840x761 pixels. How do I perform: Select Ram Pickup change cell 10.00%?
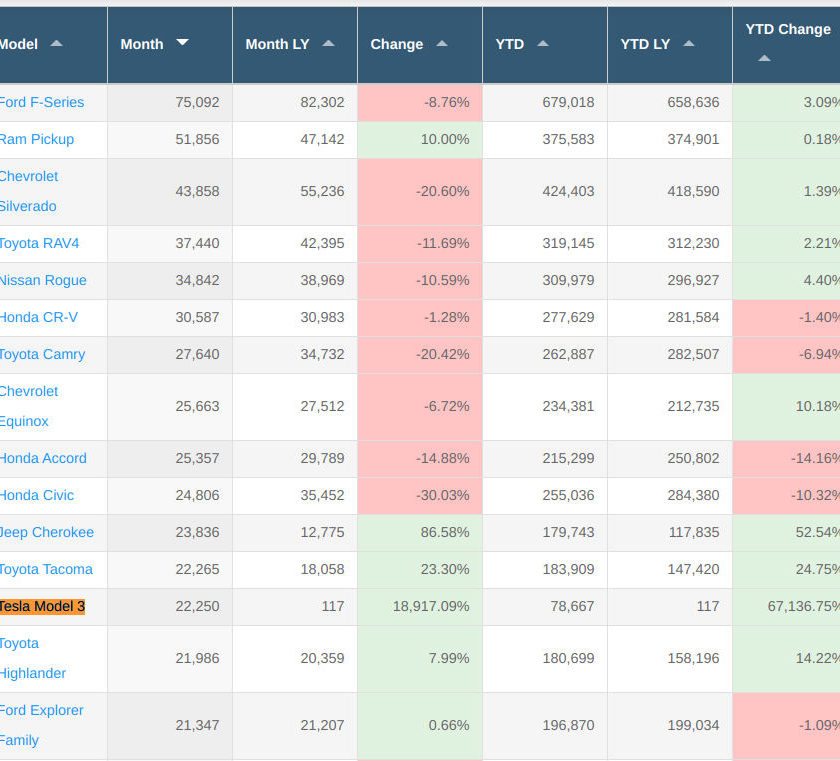(419, 140)
